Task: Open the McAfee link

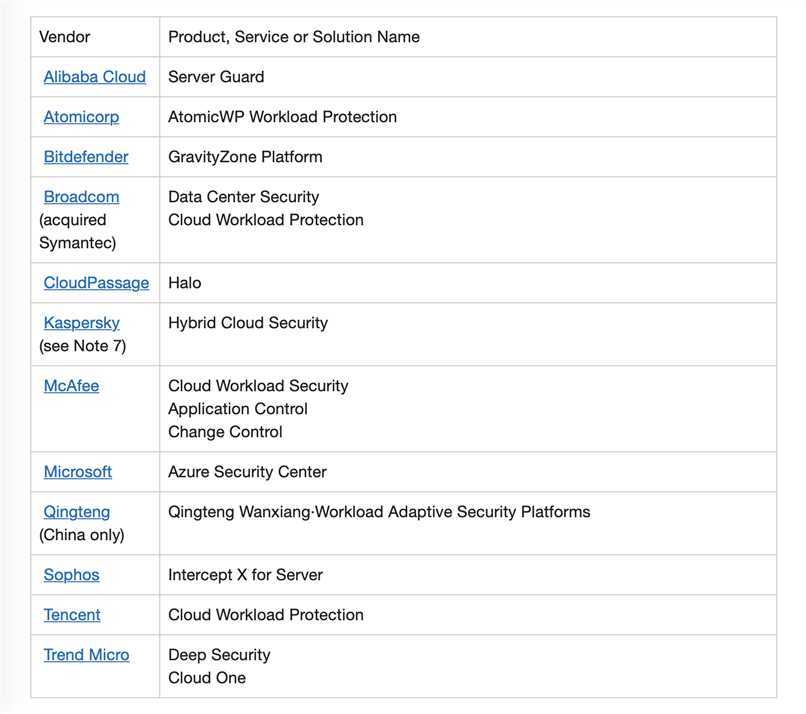Action: click(71, 386)
